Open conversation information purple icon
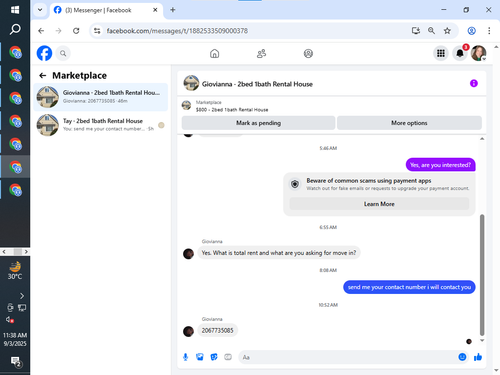500x375 pixels. (x=474, y=83)
